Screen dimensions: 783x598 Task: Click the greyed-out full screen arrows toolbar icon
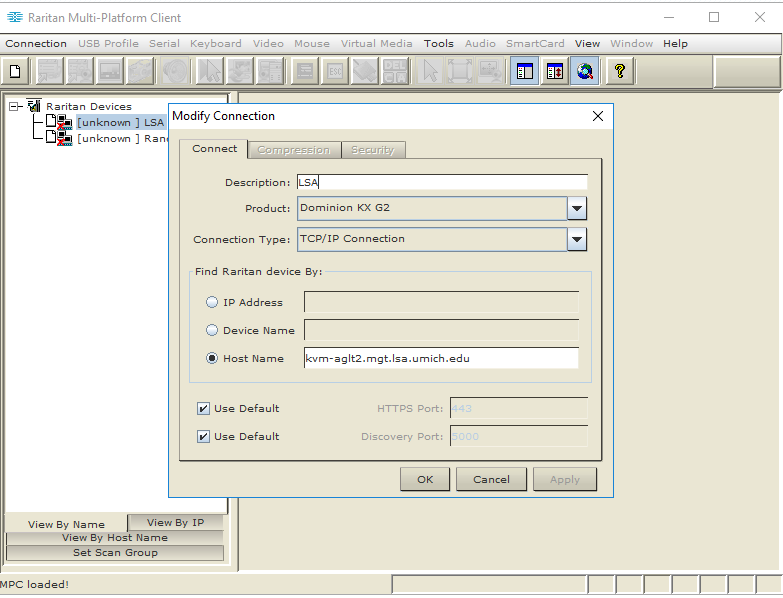[459, 71]
